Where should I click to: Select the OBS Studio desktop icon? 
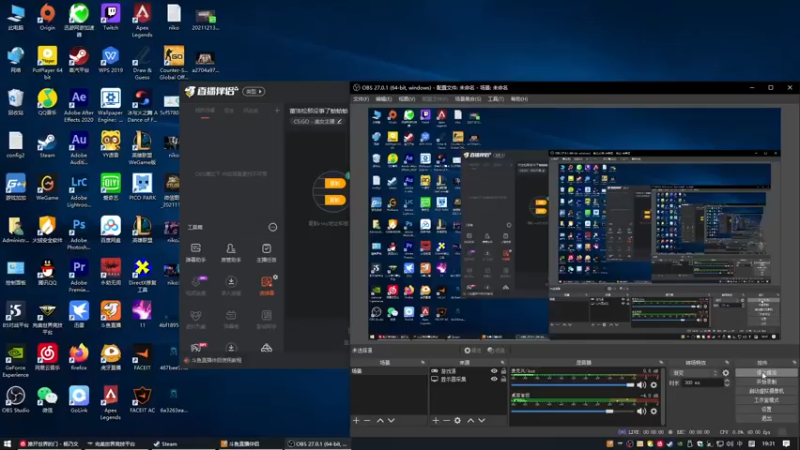click(x=15, y=399)
